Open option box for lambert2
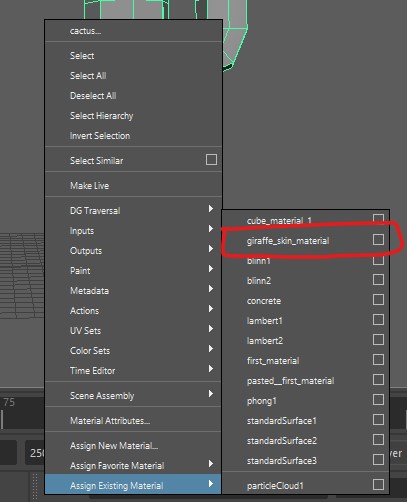The height and width of the screenshot is (502, 407). click(x=378, y=339)
